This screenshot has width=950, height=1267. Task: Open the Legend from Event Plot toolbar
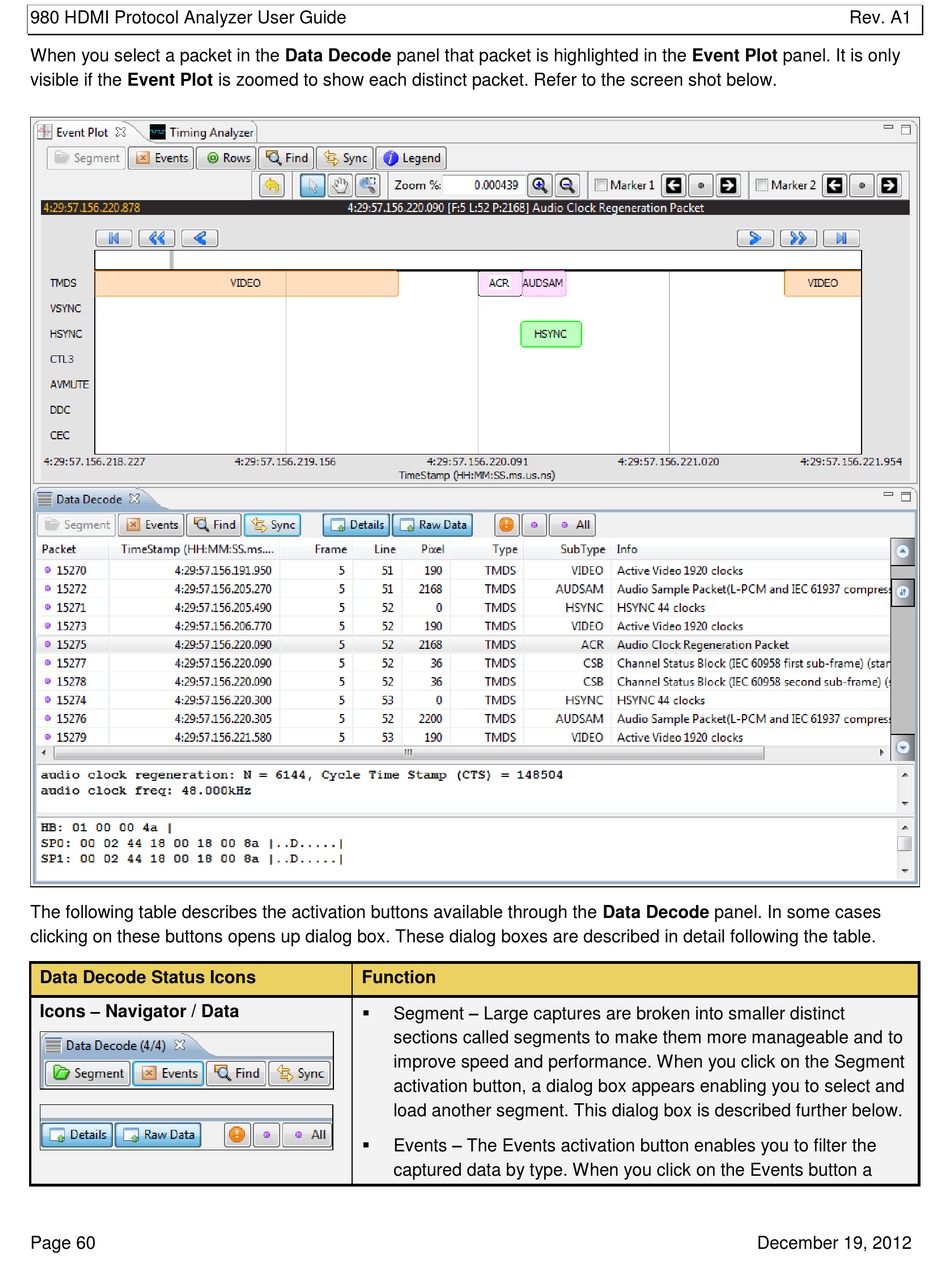click(x=411, y=158)
